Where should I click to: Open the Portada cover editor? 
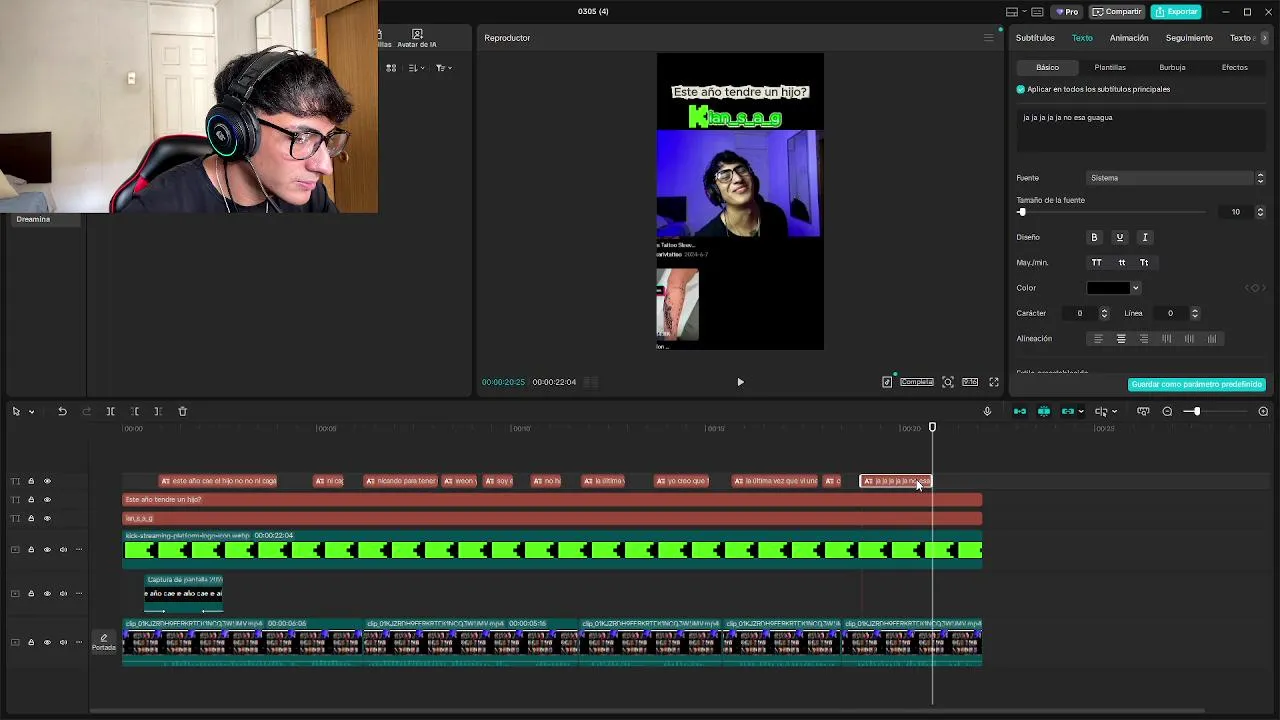coord(103,642)
